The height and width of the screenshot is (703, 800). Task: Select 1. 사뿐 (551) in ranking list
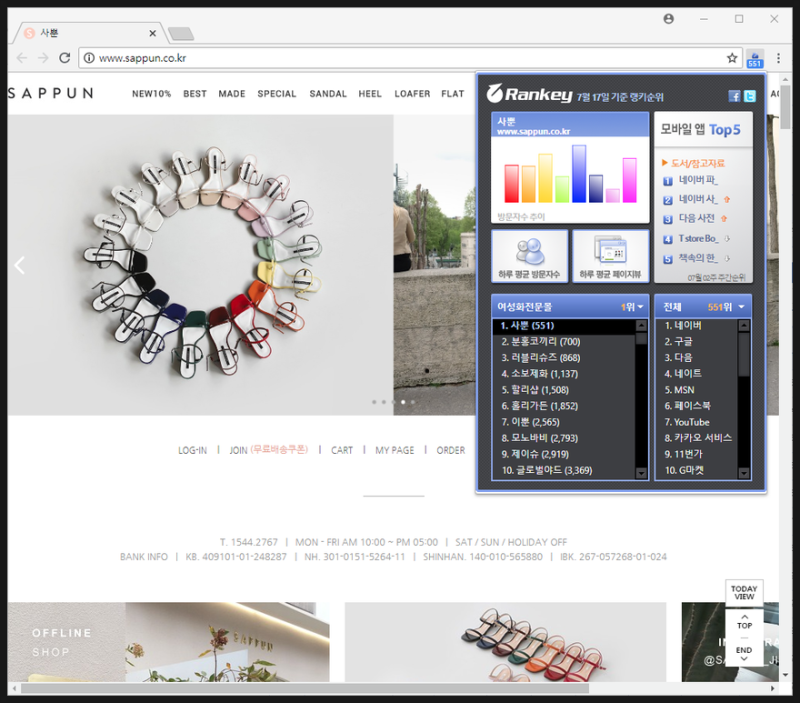point(564,325)
